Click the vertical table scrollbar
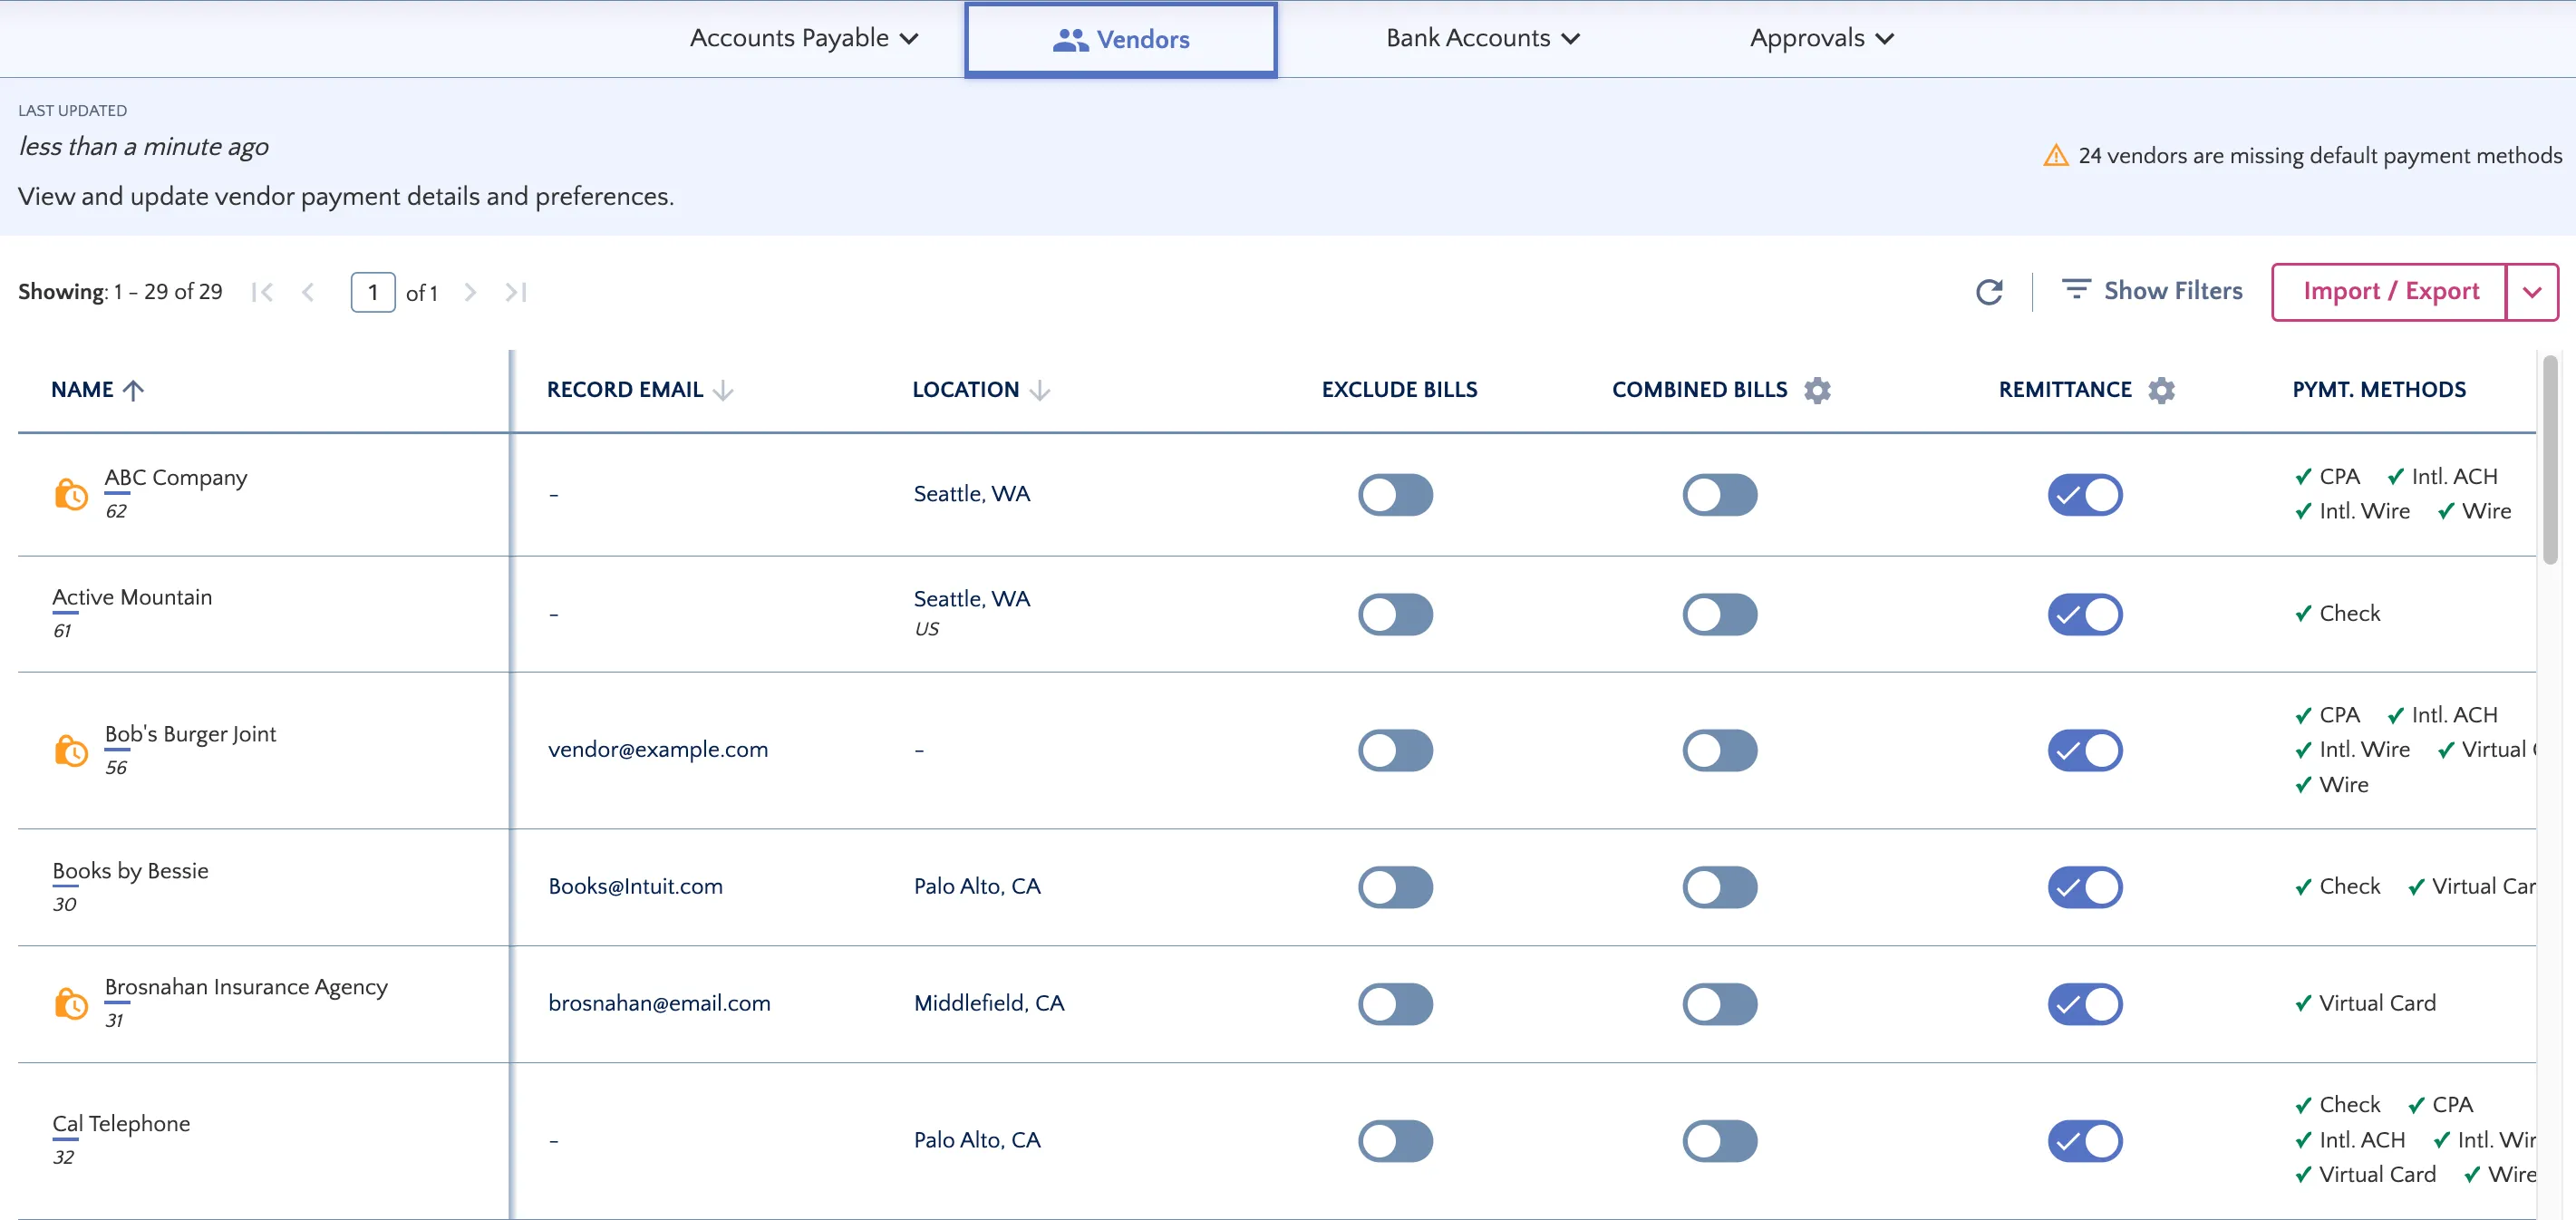 pos(2550,460)
